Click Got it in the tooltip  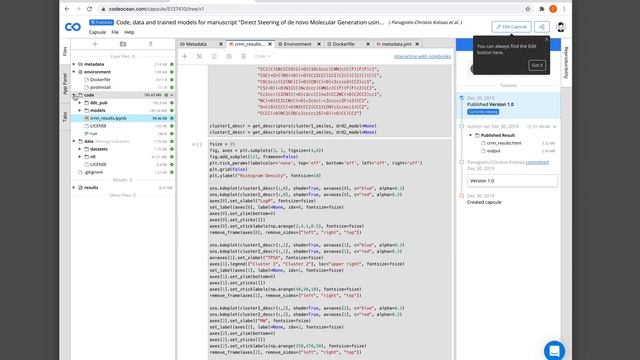537,65
